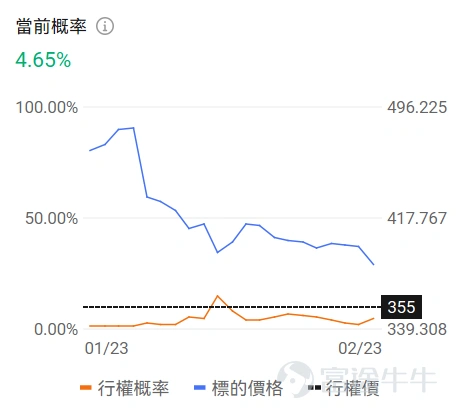Click the 50.00% probability axis label
457x416 pixels.
tap(52, 219)
